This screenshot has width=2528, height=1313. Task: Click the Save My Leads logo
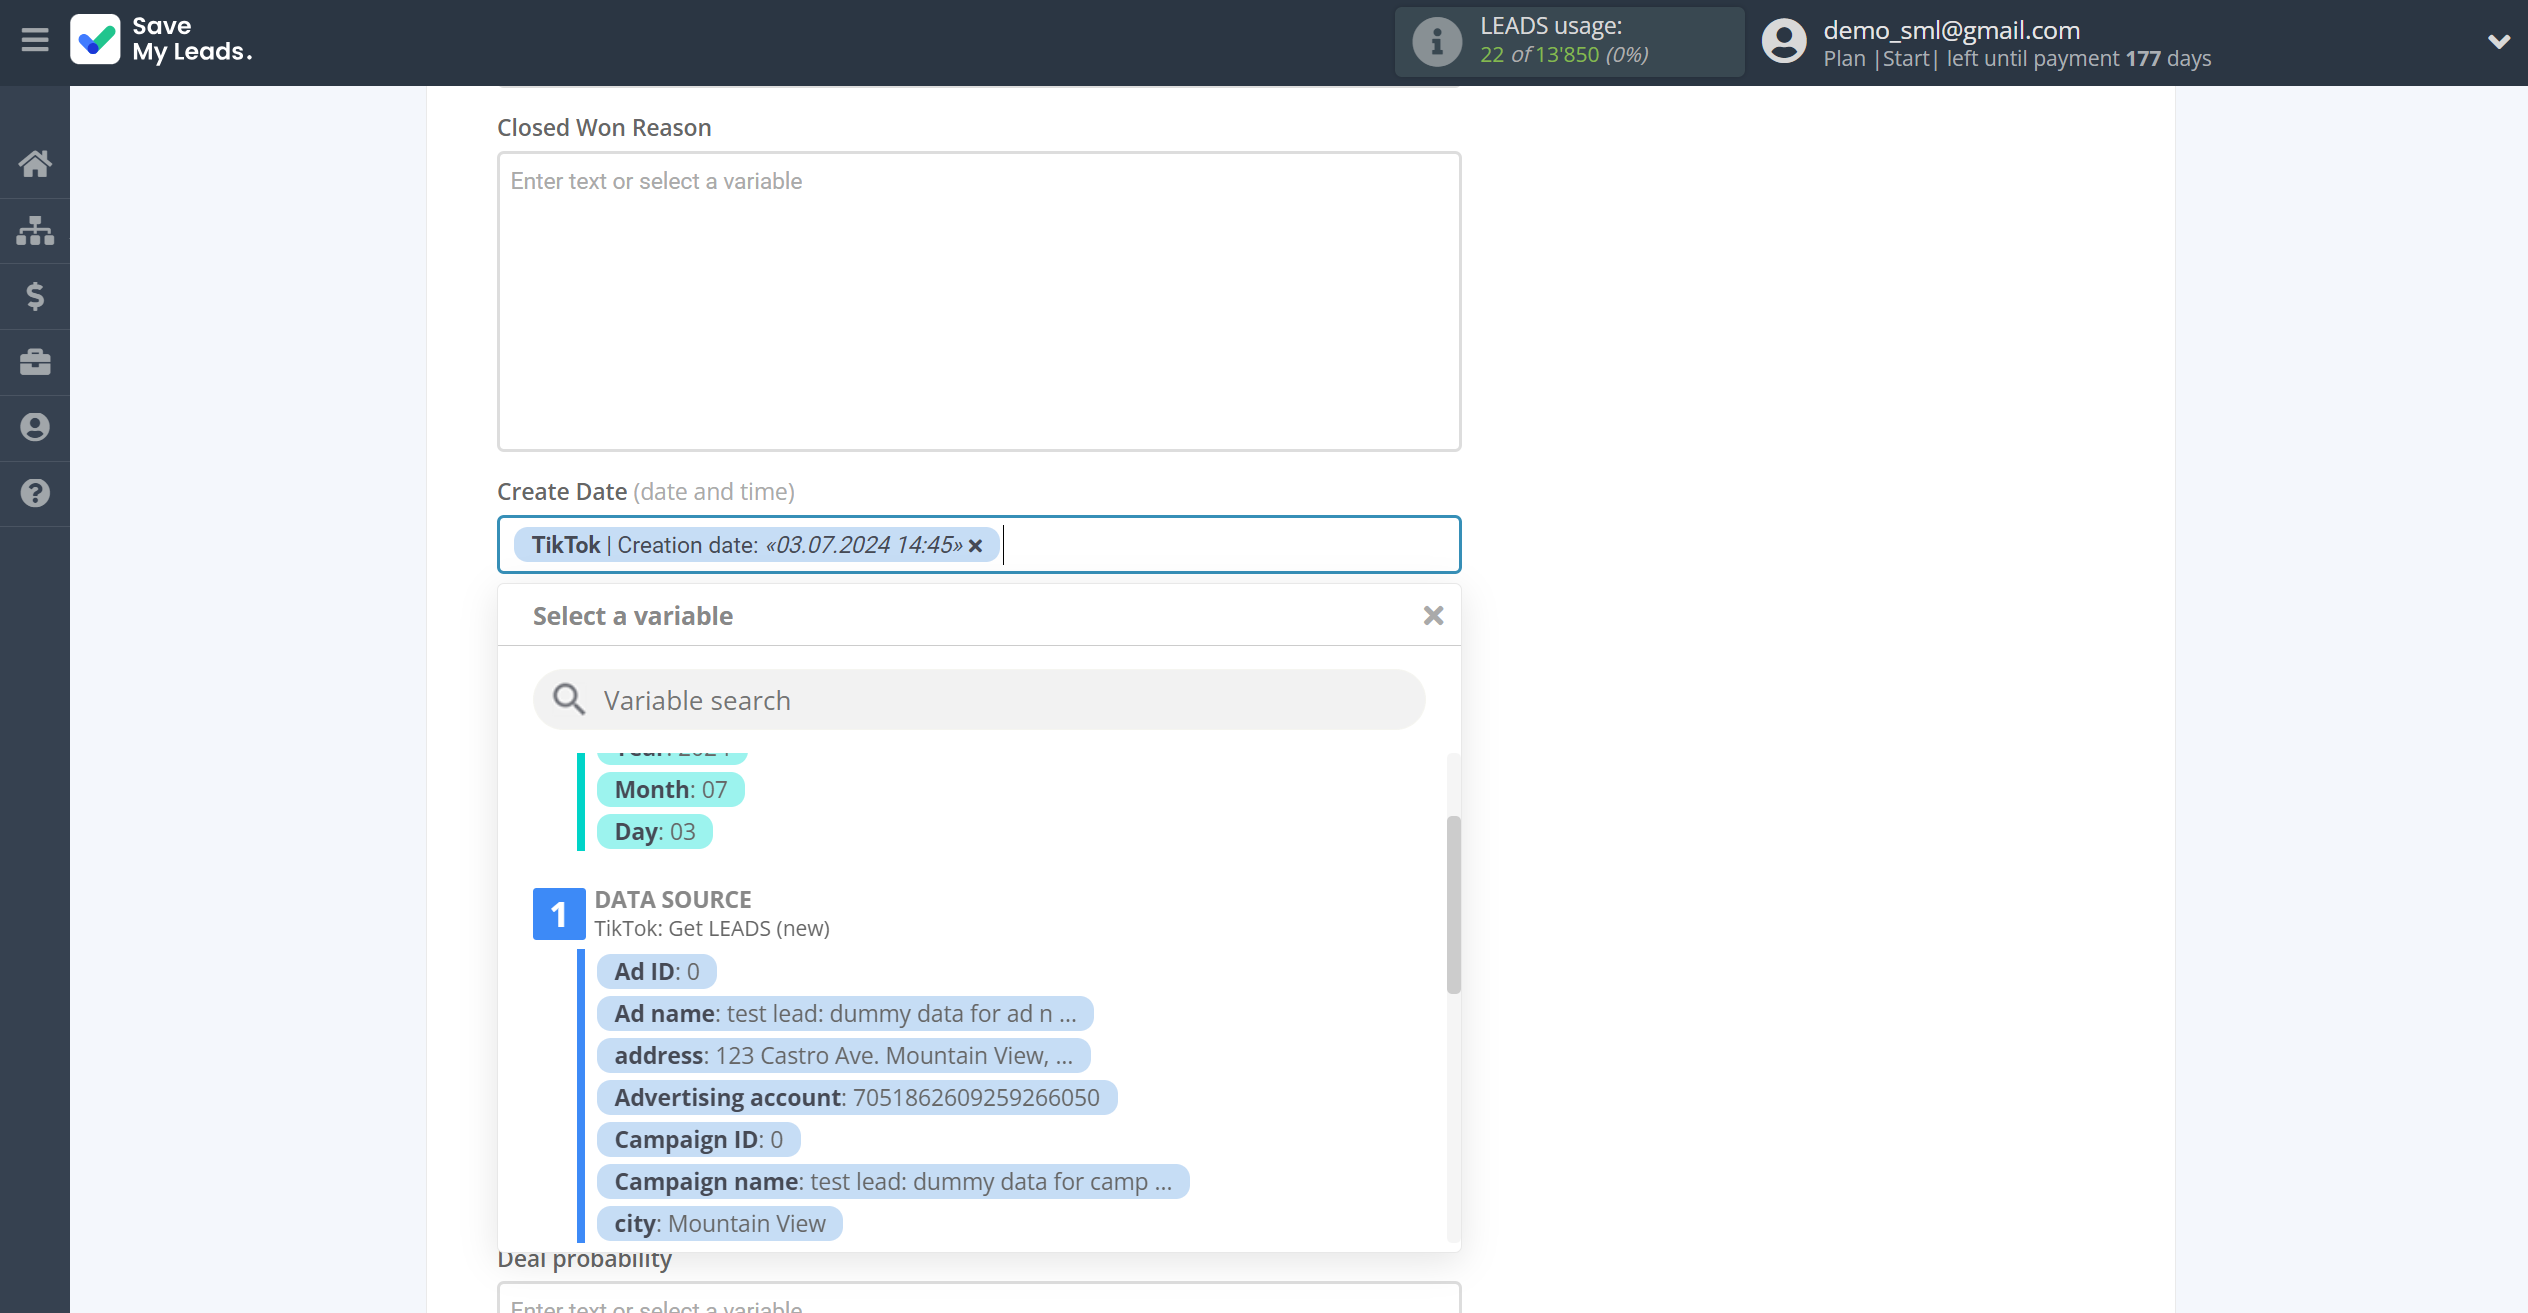[x=161, y=40]
